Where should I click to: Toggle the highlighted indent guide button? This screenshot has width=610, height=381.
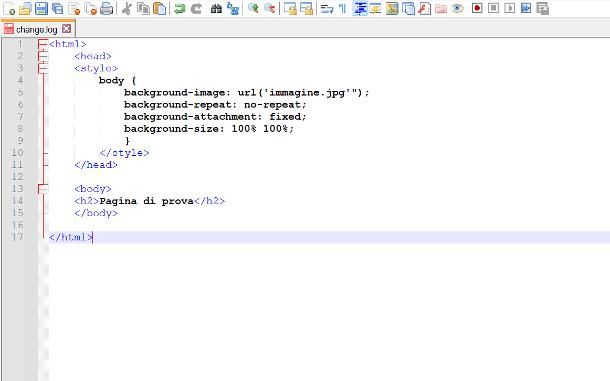(360, 9)
